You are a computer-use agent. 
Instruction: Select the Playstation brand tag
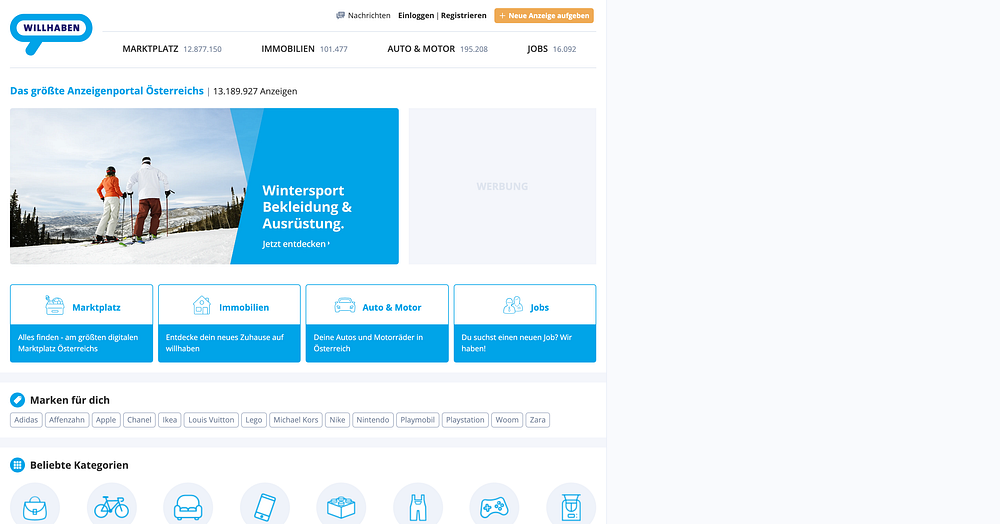tap(465, 420)
